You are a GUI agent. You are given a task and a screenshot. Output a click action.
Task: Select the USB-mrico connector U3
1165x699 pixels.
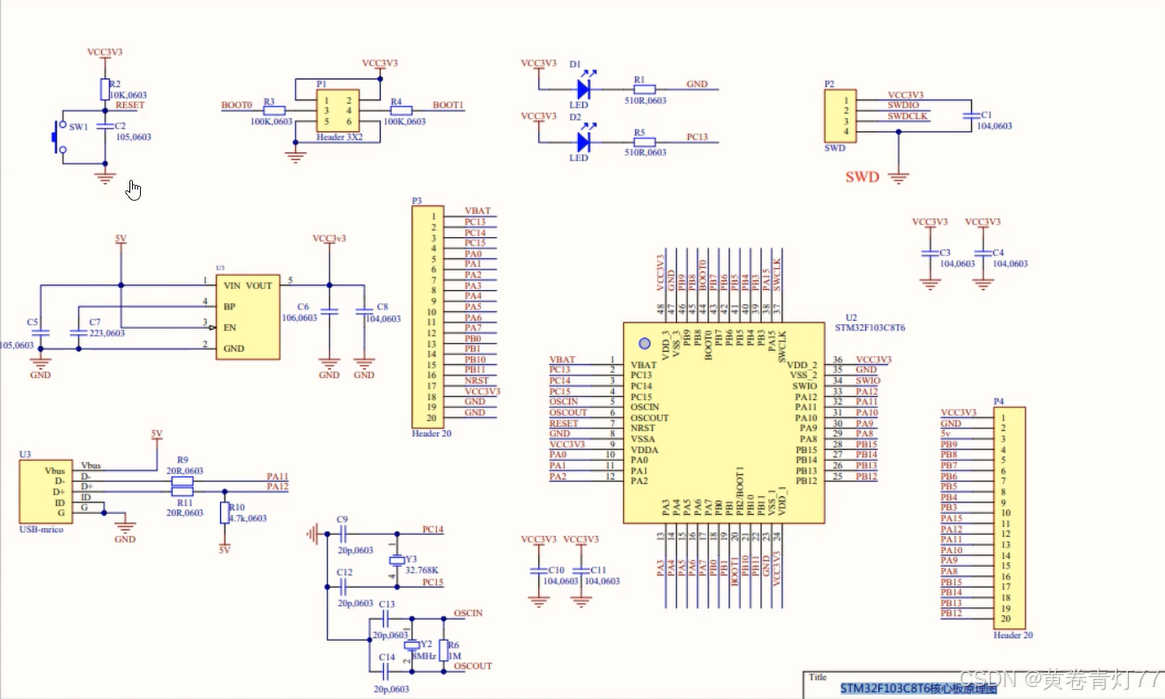46,492
